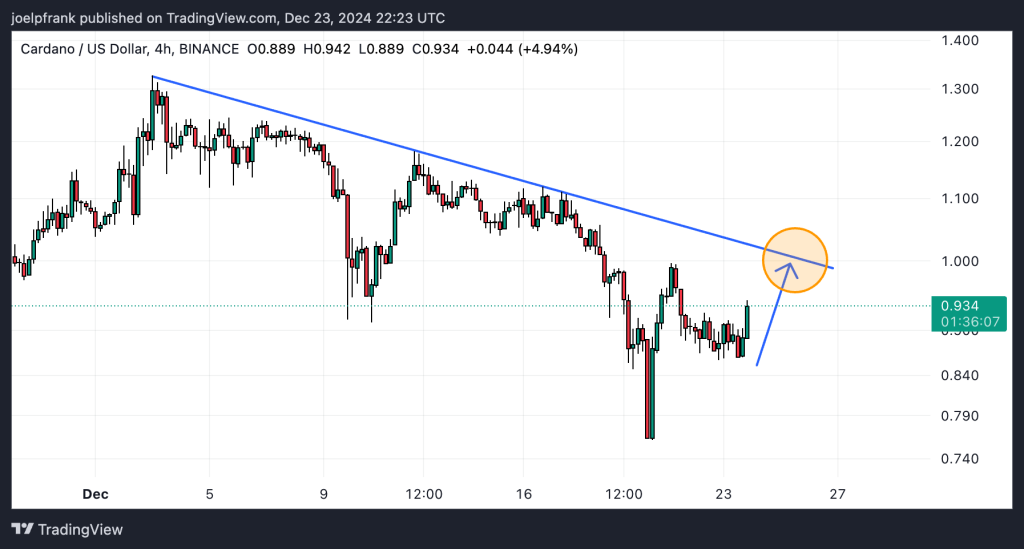Viewport: 1024px width, 549px height.
Task: Click the 01:36:07 candle countdown timer
Action: tap(967, 321)
